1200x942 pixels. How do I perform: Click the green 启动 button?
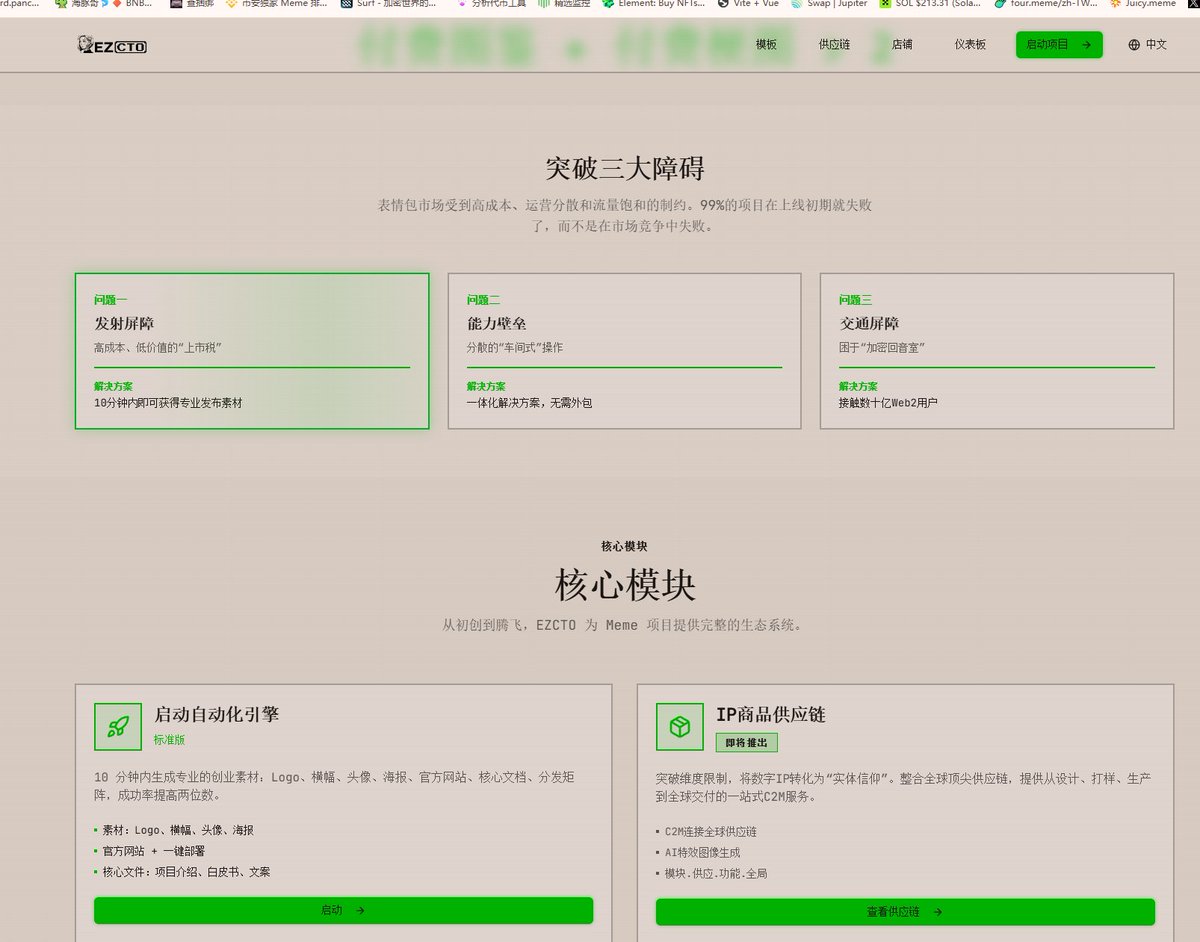[343, 910]
